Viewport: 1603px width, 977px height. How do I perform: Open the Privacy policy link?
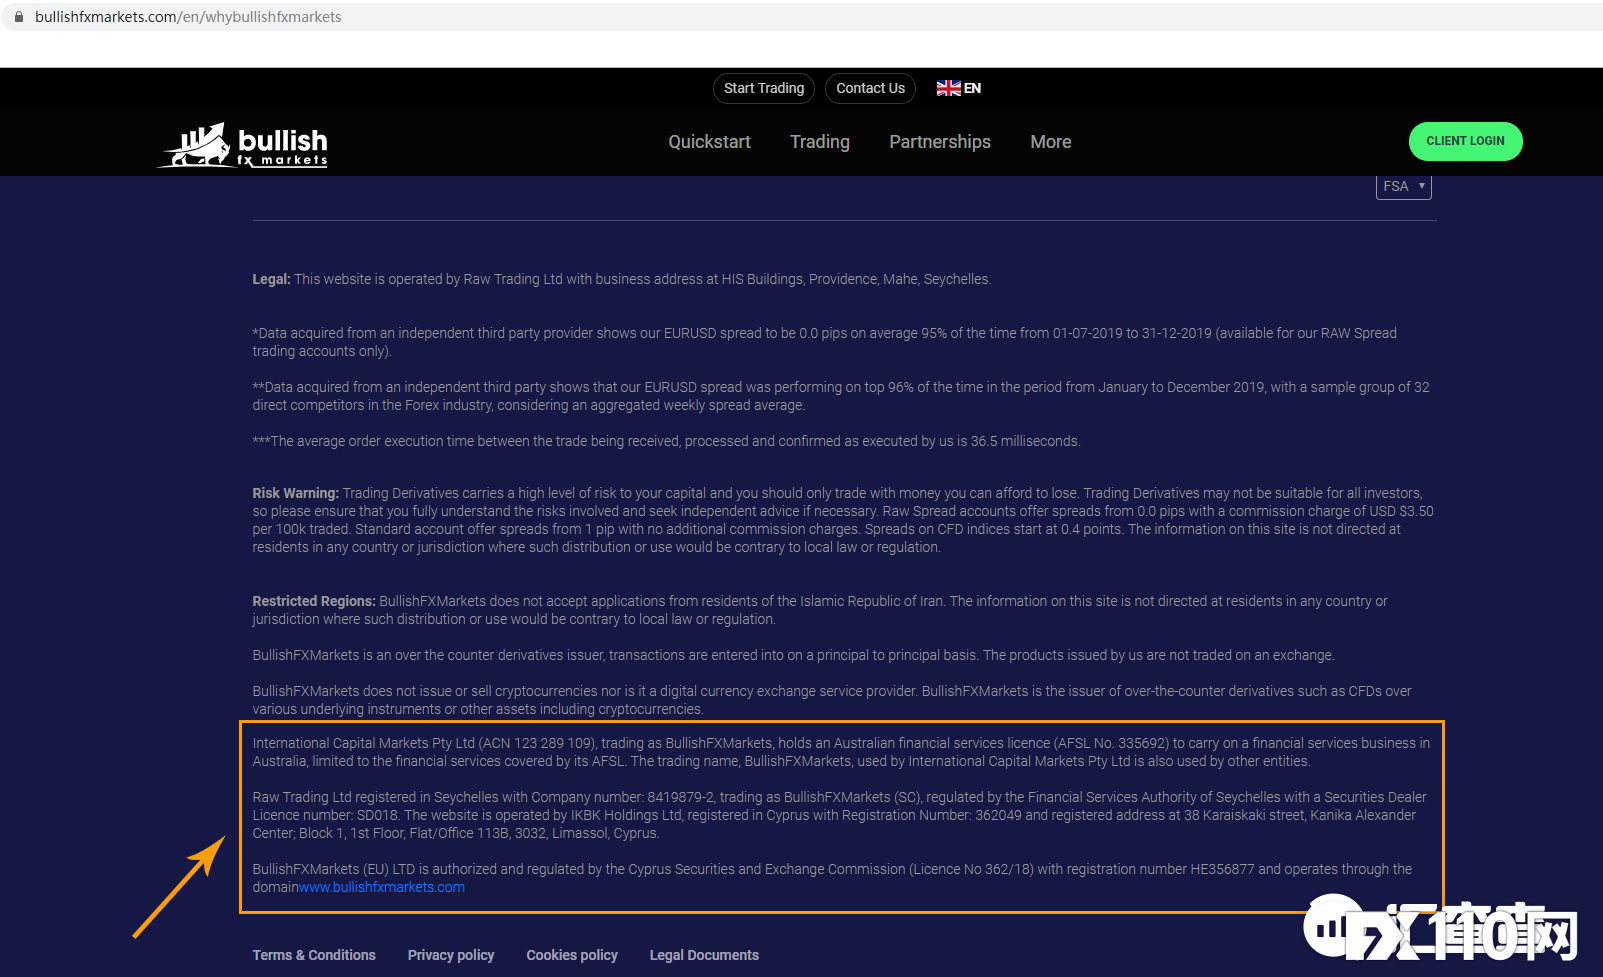pyautogui.click(x=451, y=955)
